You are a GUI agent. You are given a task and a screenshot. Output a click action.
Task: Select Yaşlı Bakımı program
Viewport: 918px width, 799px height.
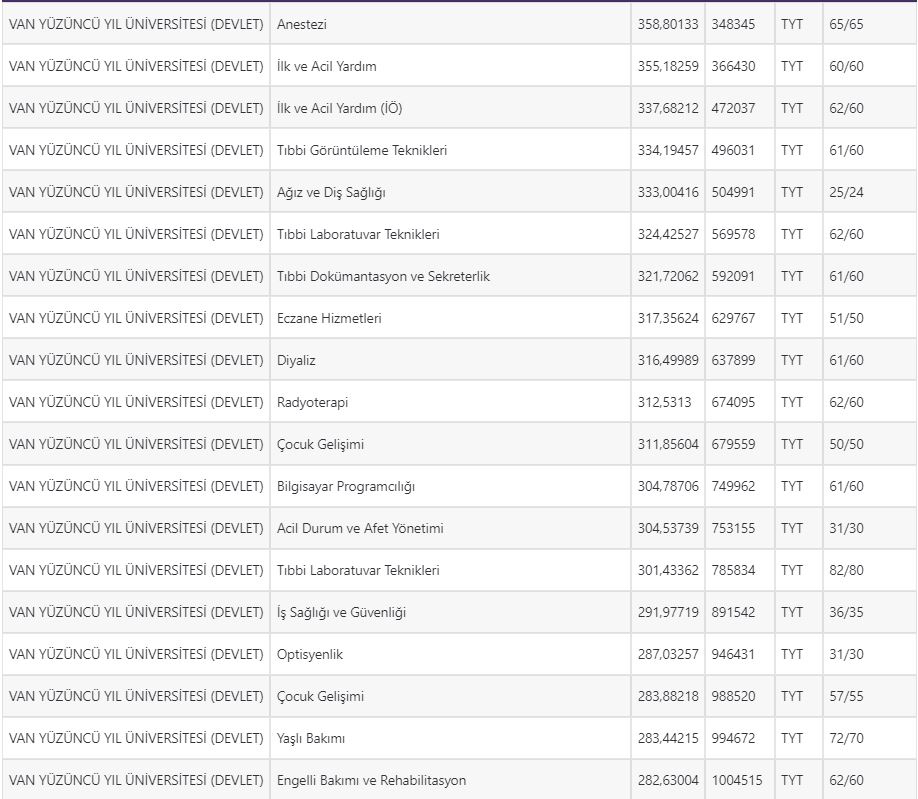point(311,739)
